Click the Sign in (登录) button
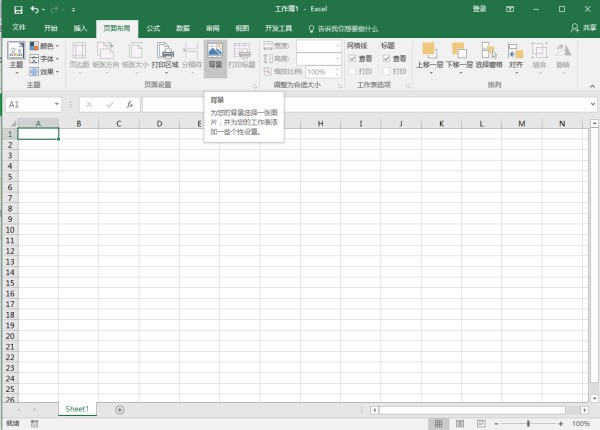 pyautogui.click(x=479, y=9)
